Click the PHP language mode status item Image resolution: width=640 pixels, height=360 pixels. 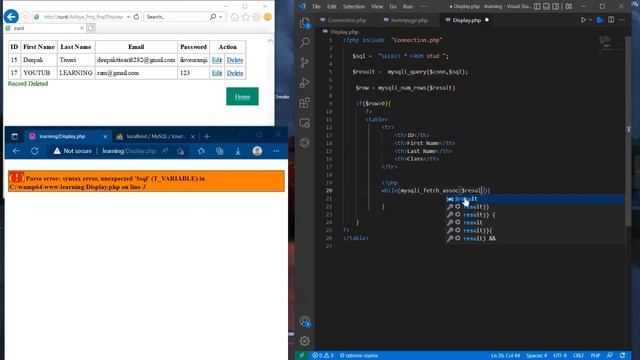595,356
